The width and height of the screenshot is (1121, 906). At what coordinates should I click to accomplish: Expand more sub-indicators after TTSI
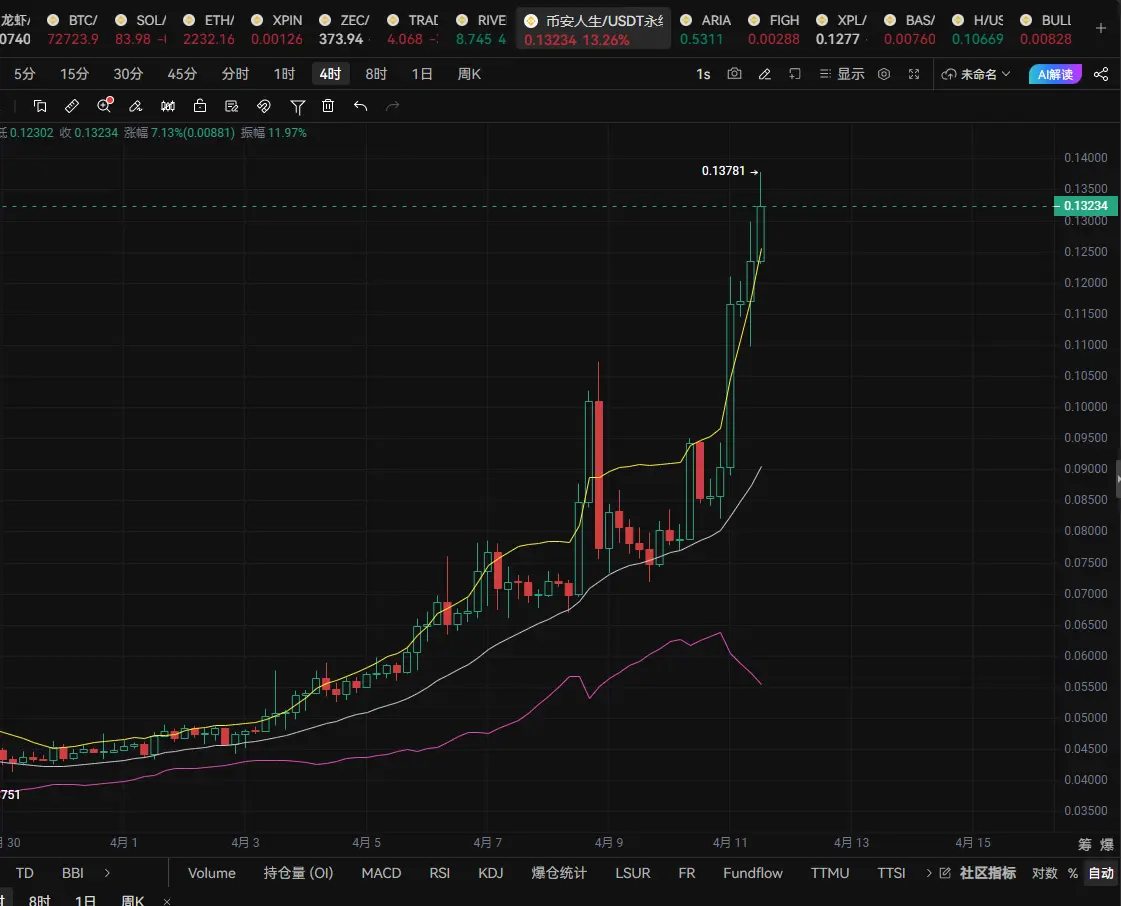tap(929, 872)
